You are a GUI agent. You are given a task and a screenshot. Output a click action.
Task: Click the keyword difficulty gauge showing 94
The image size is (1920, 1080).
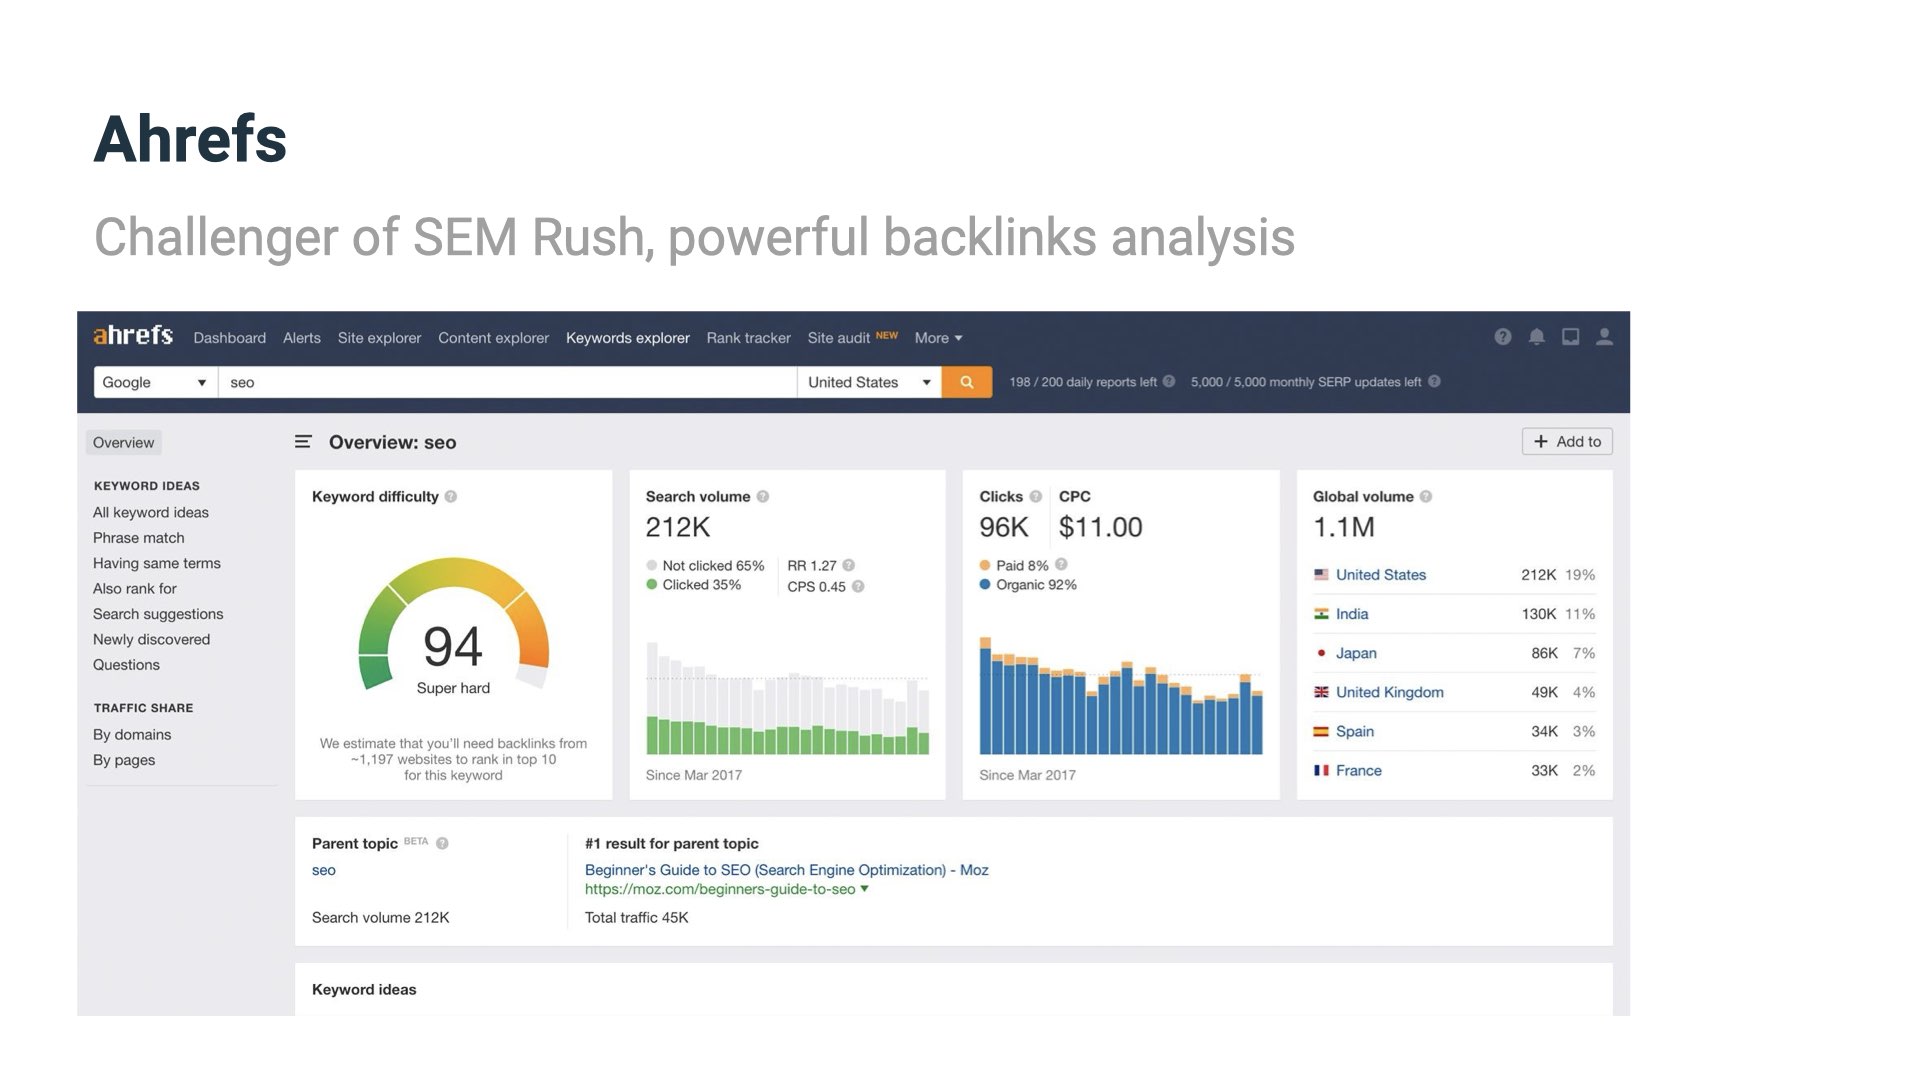453,626
